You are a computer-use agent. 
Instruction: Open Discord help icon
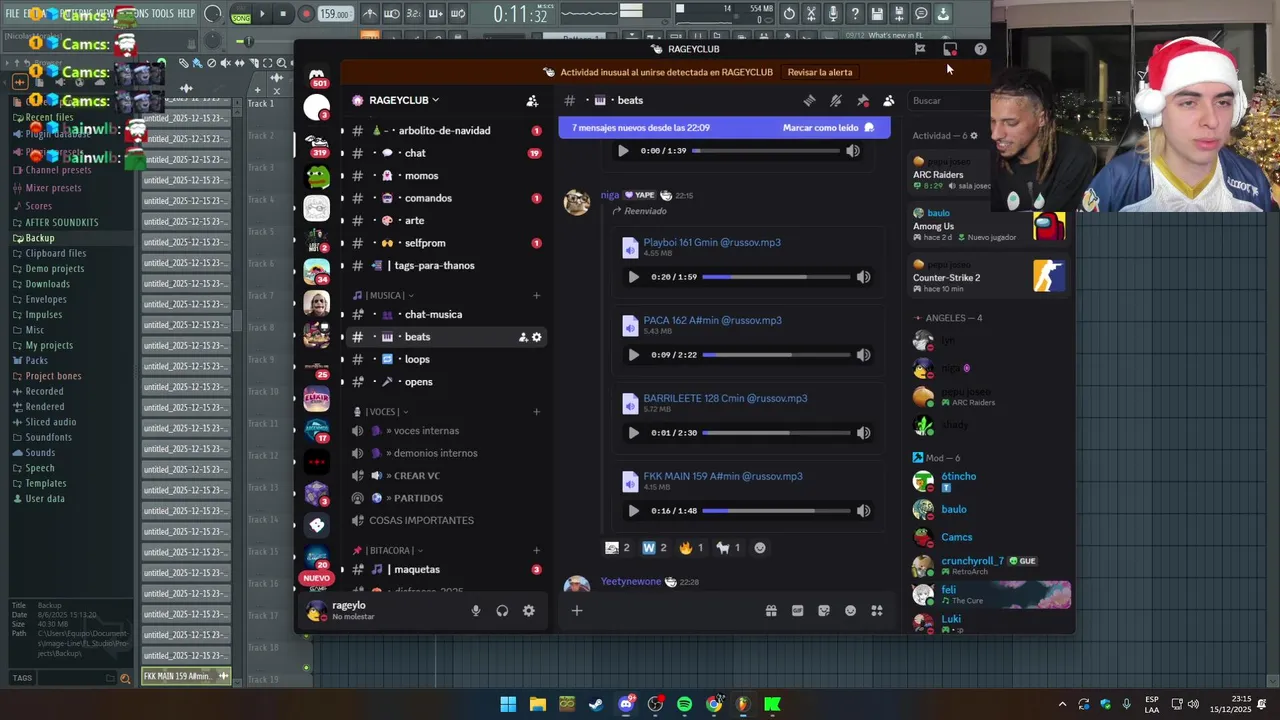coord(980,49)
